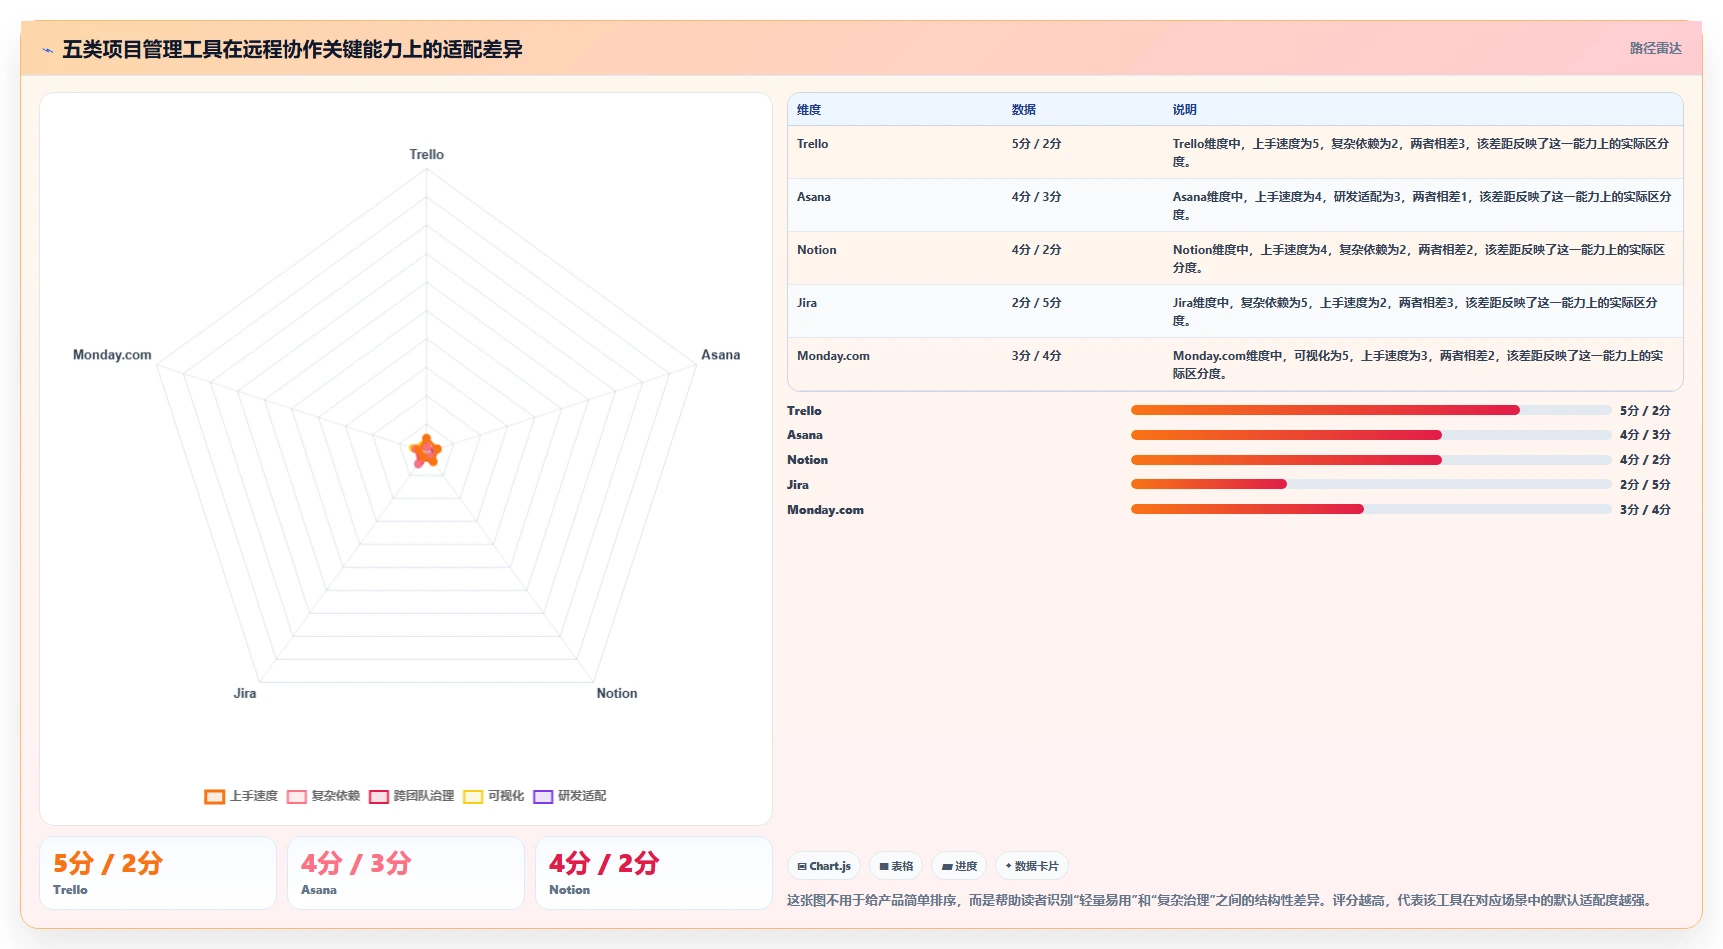Screen dimensions: 1723x949
Task: Click the Asana progress bar
Action: point(1371,435)
